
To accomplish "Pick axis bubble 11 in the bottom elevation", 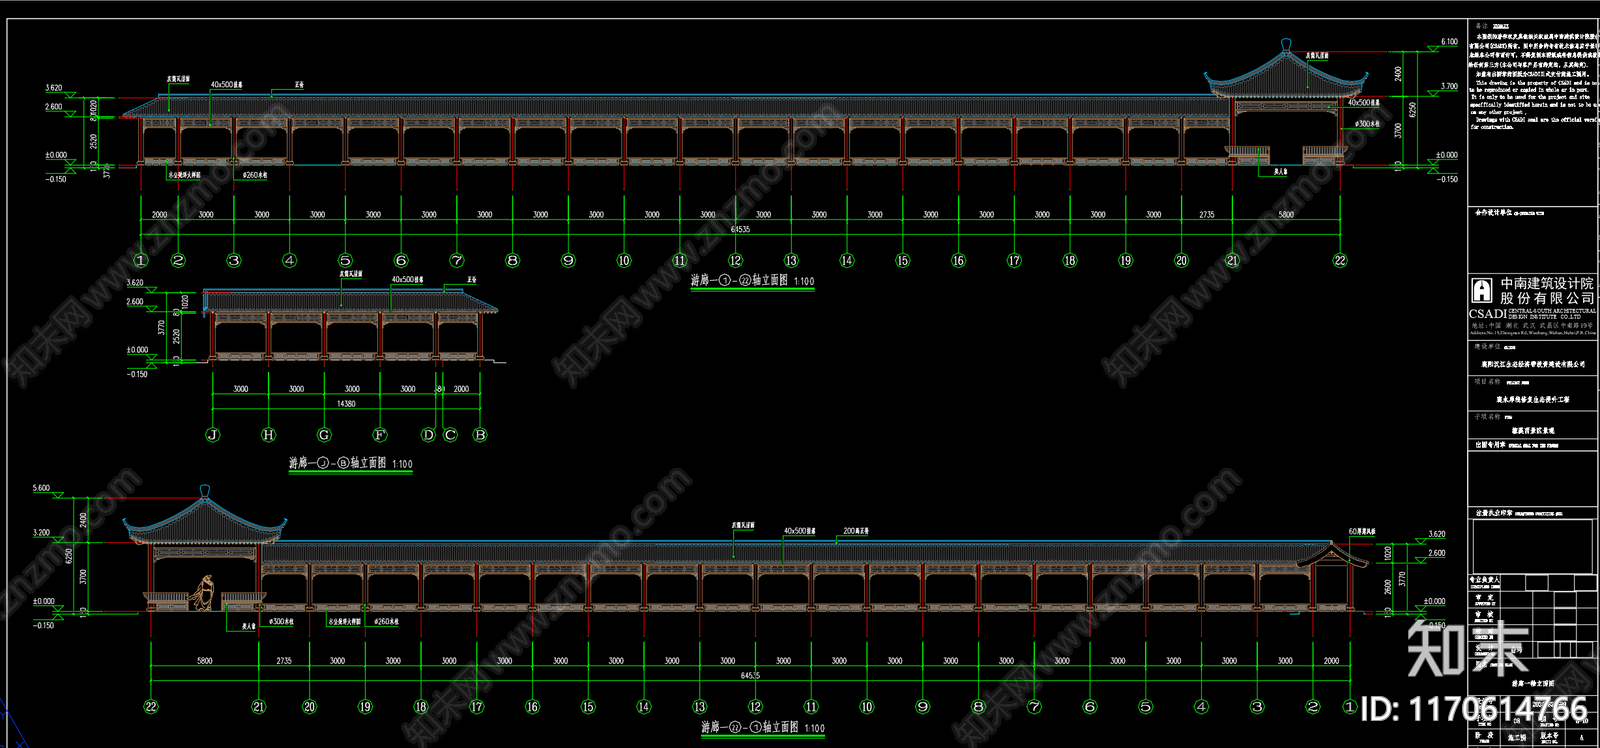I will [811, 706].
